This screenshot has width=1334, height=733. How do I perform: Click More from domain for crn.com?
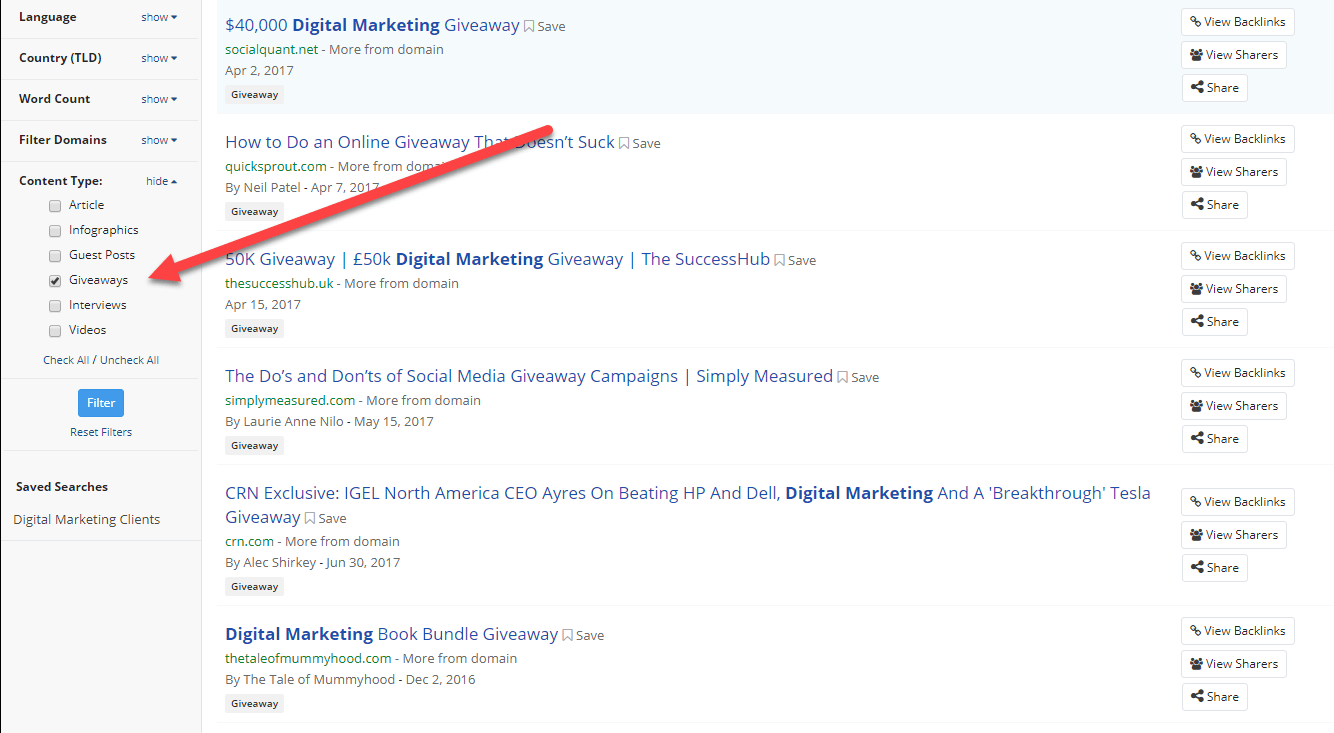[342, 541]
